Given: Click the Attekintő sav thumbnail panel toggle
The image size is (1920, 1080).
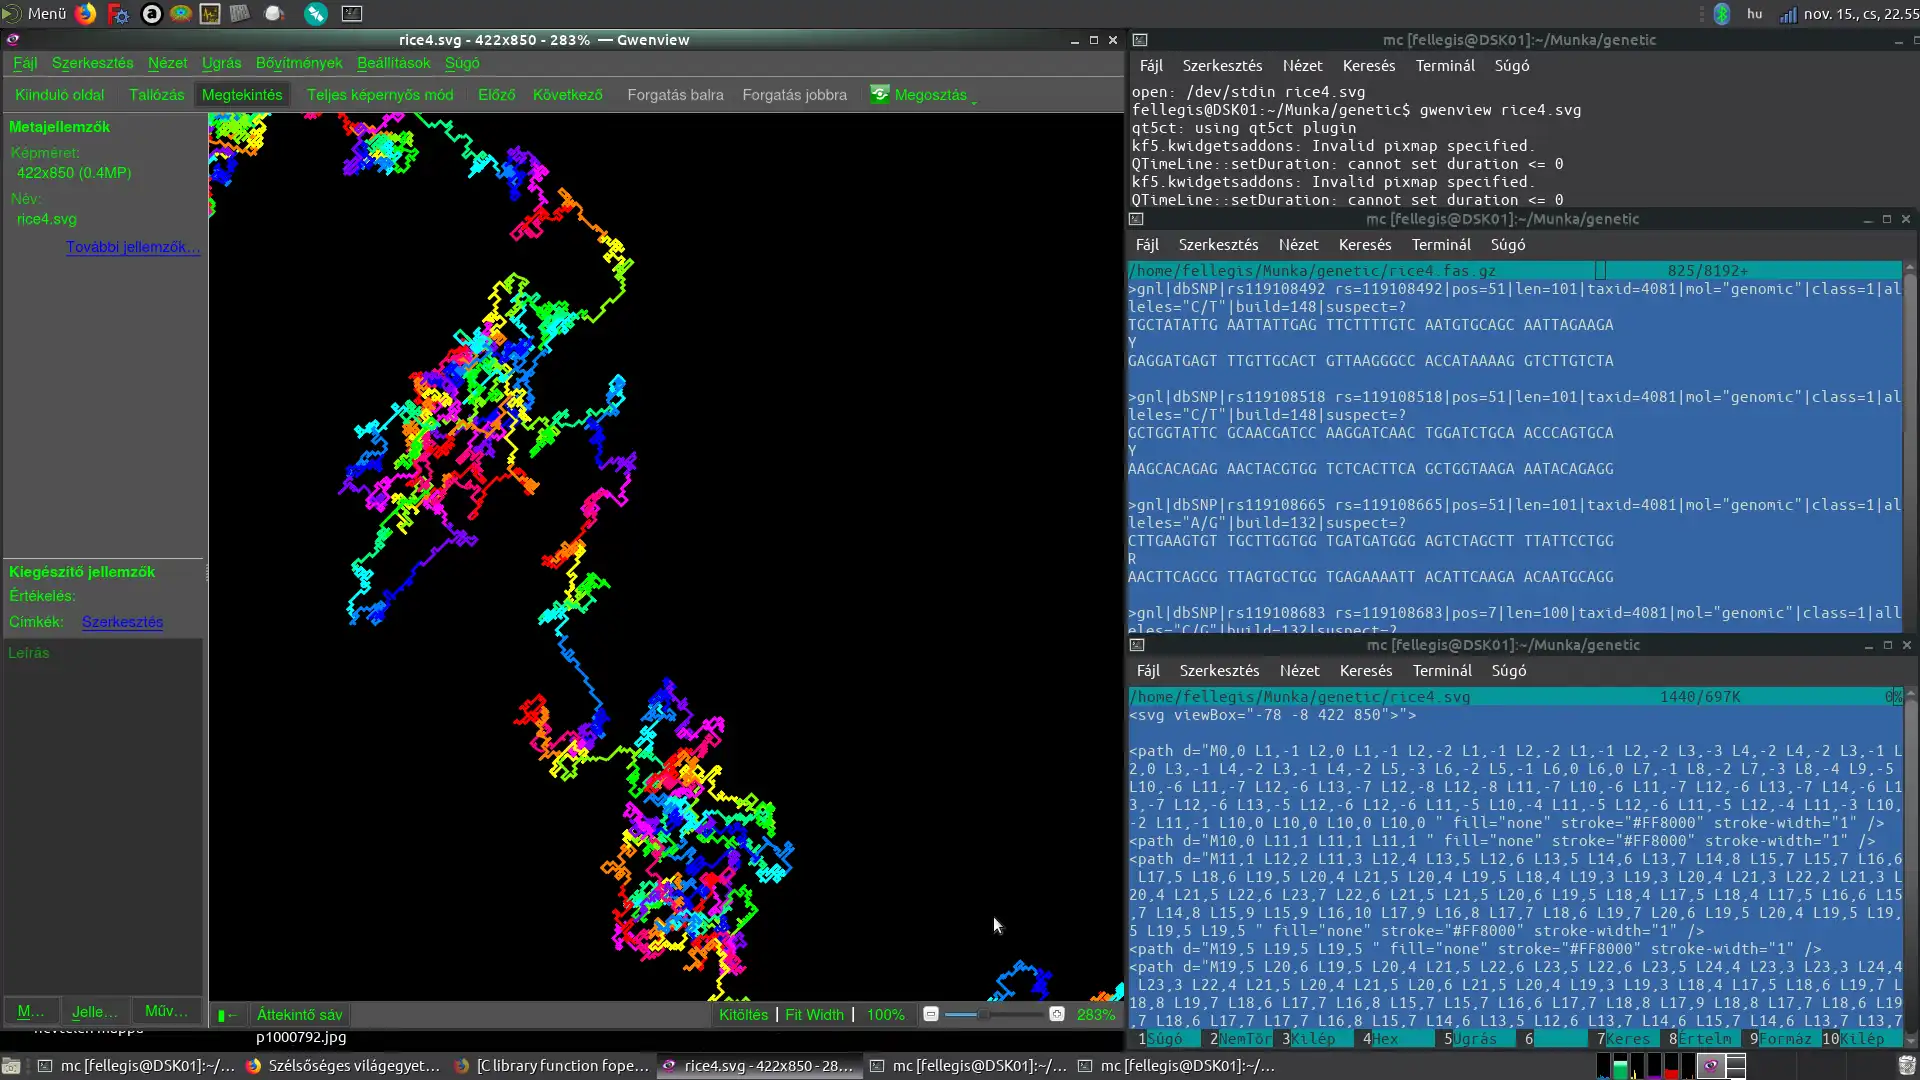Looking at the screenshot, I should [291, 1014].
